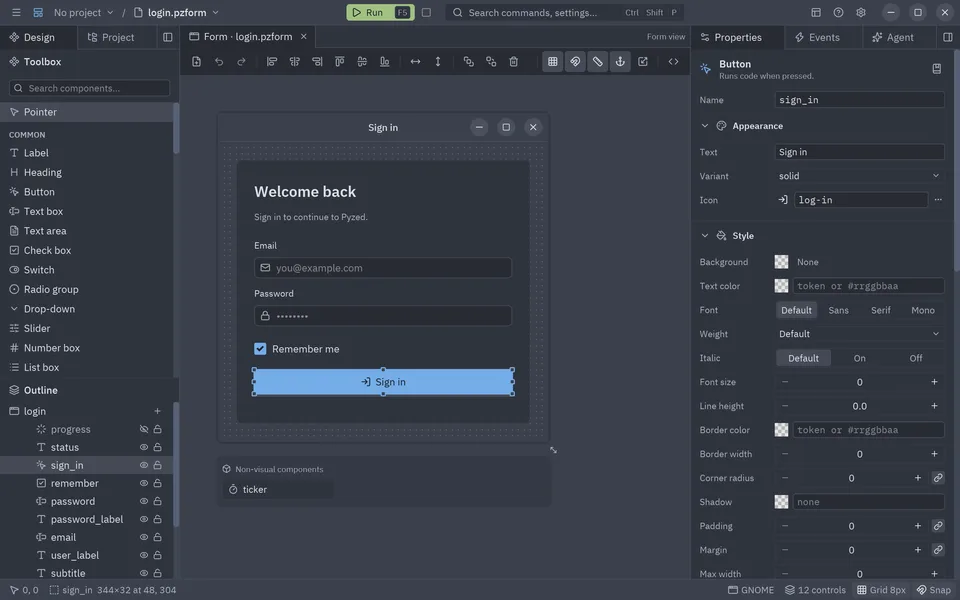Toggle the anchor guides toolbar button
This screenshot has height=600, width=960.
(620, 61)
